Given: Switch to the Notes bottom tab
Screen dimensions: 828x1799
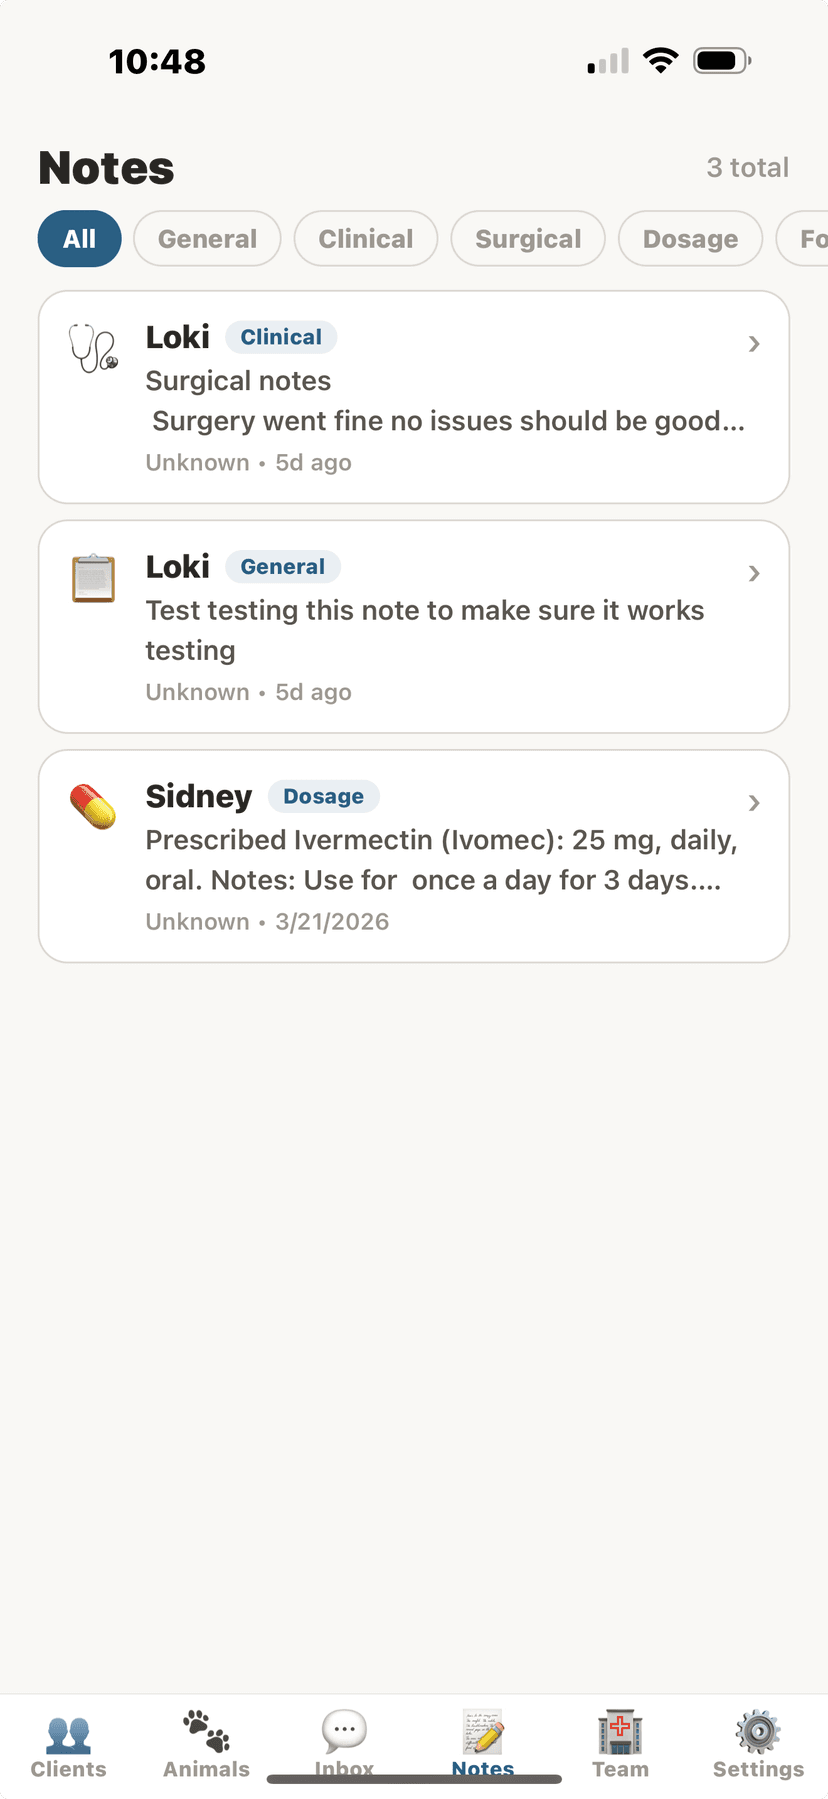Looking at the screenshot, I should click(x=483, y=1742).
